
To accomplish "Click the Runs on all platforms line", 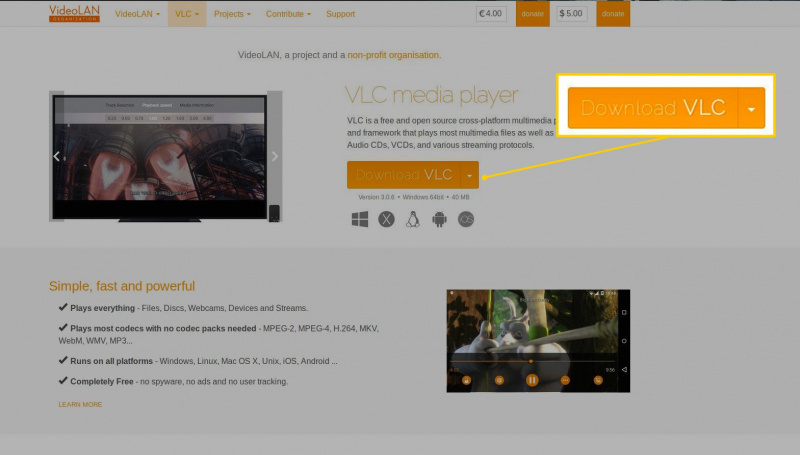I will tap(198, 361).
